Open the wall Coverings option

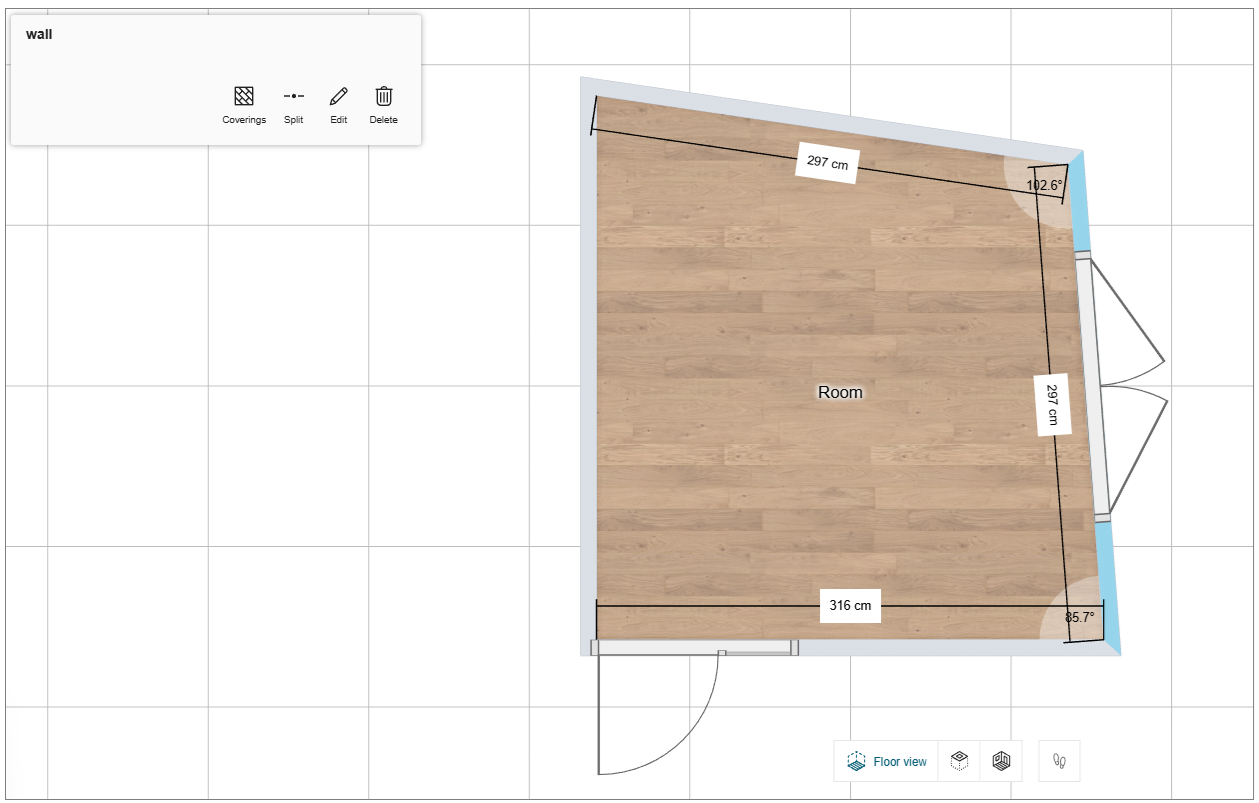(x=244, y=104)
